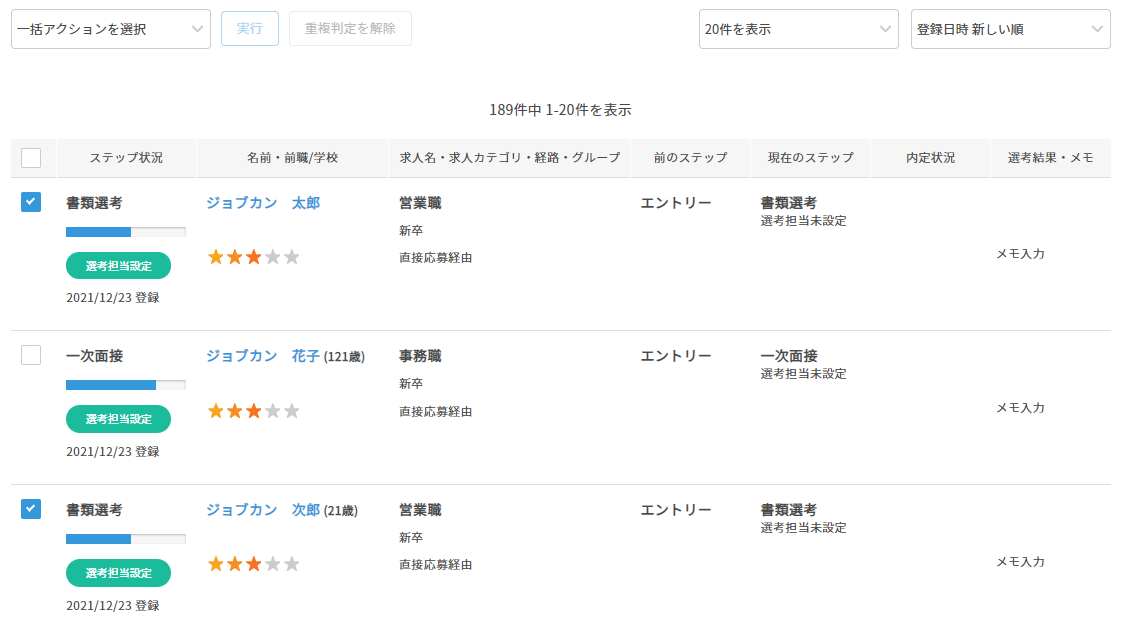Click the second star for ジョブカン 花子
Viewport: 1123px width, 634px height.
pos(234,411)
